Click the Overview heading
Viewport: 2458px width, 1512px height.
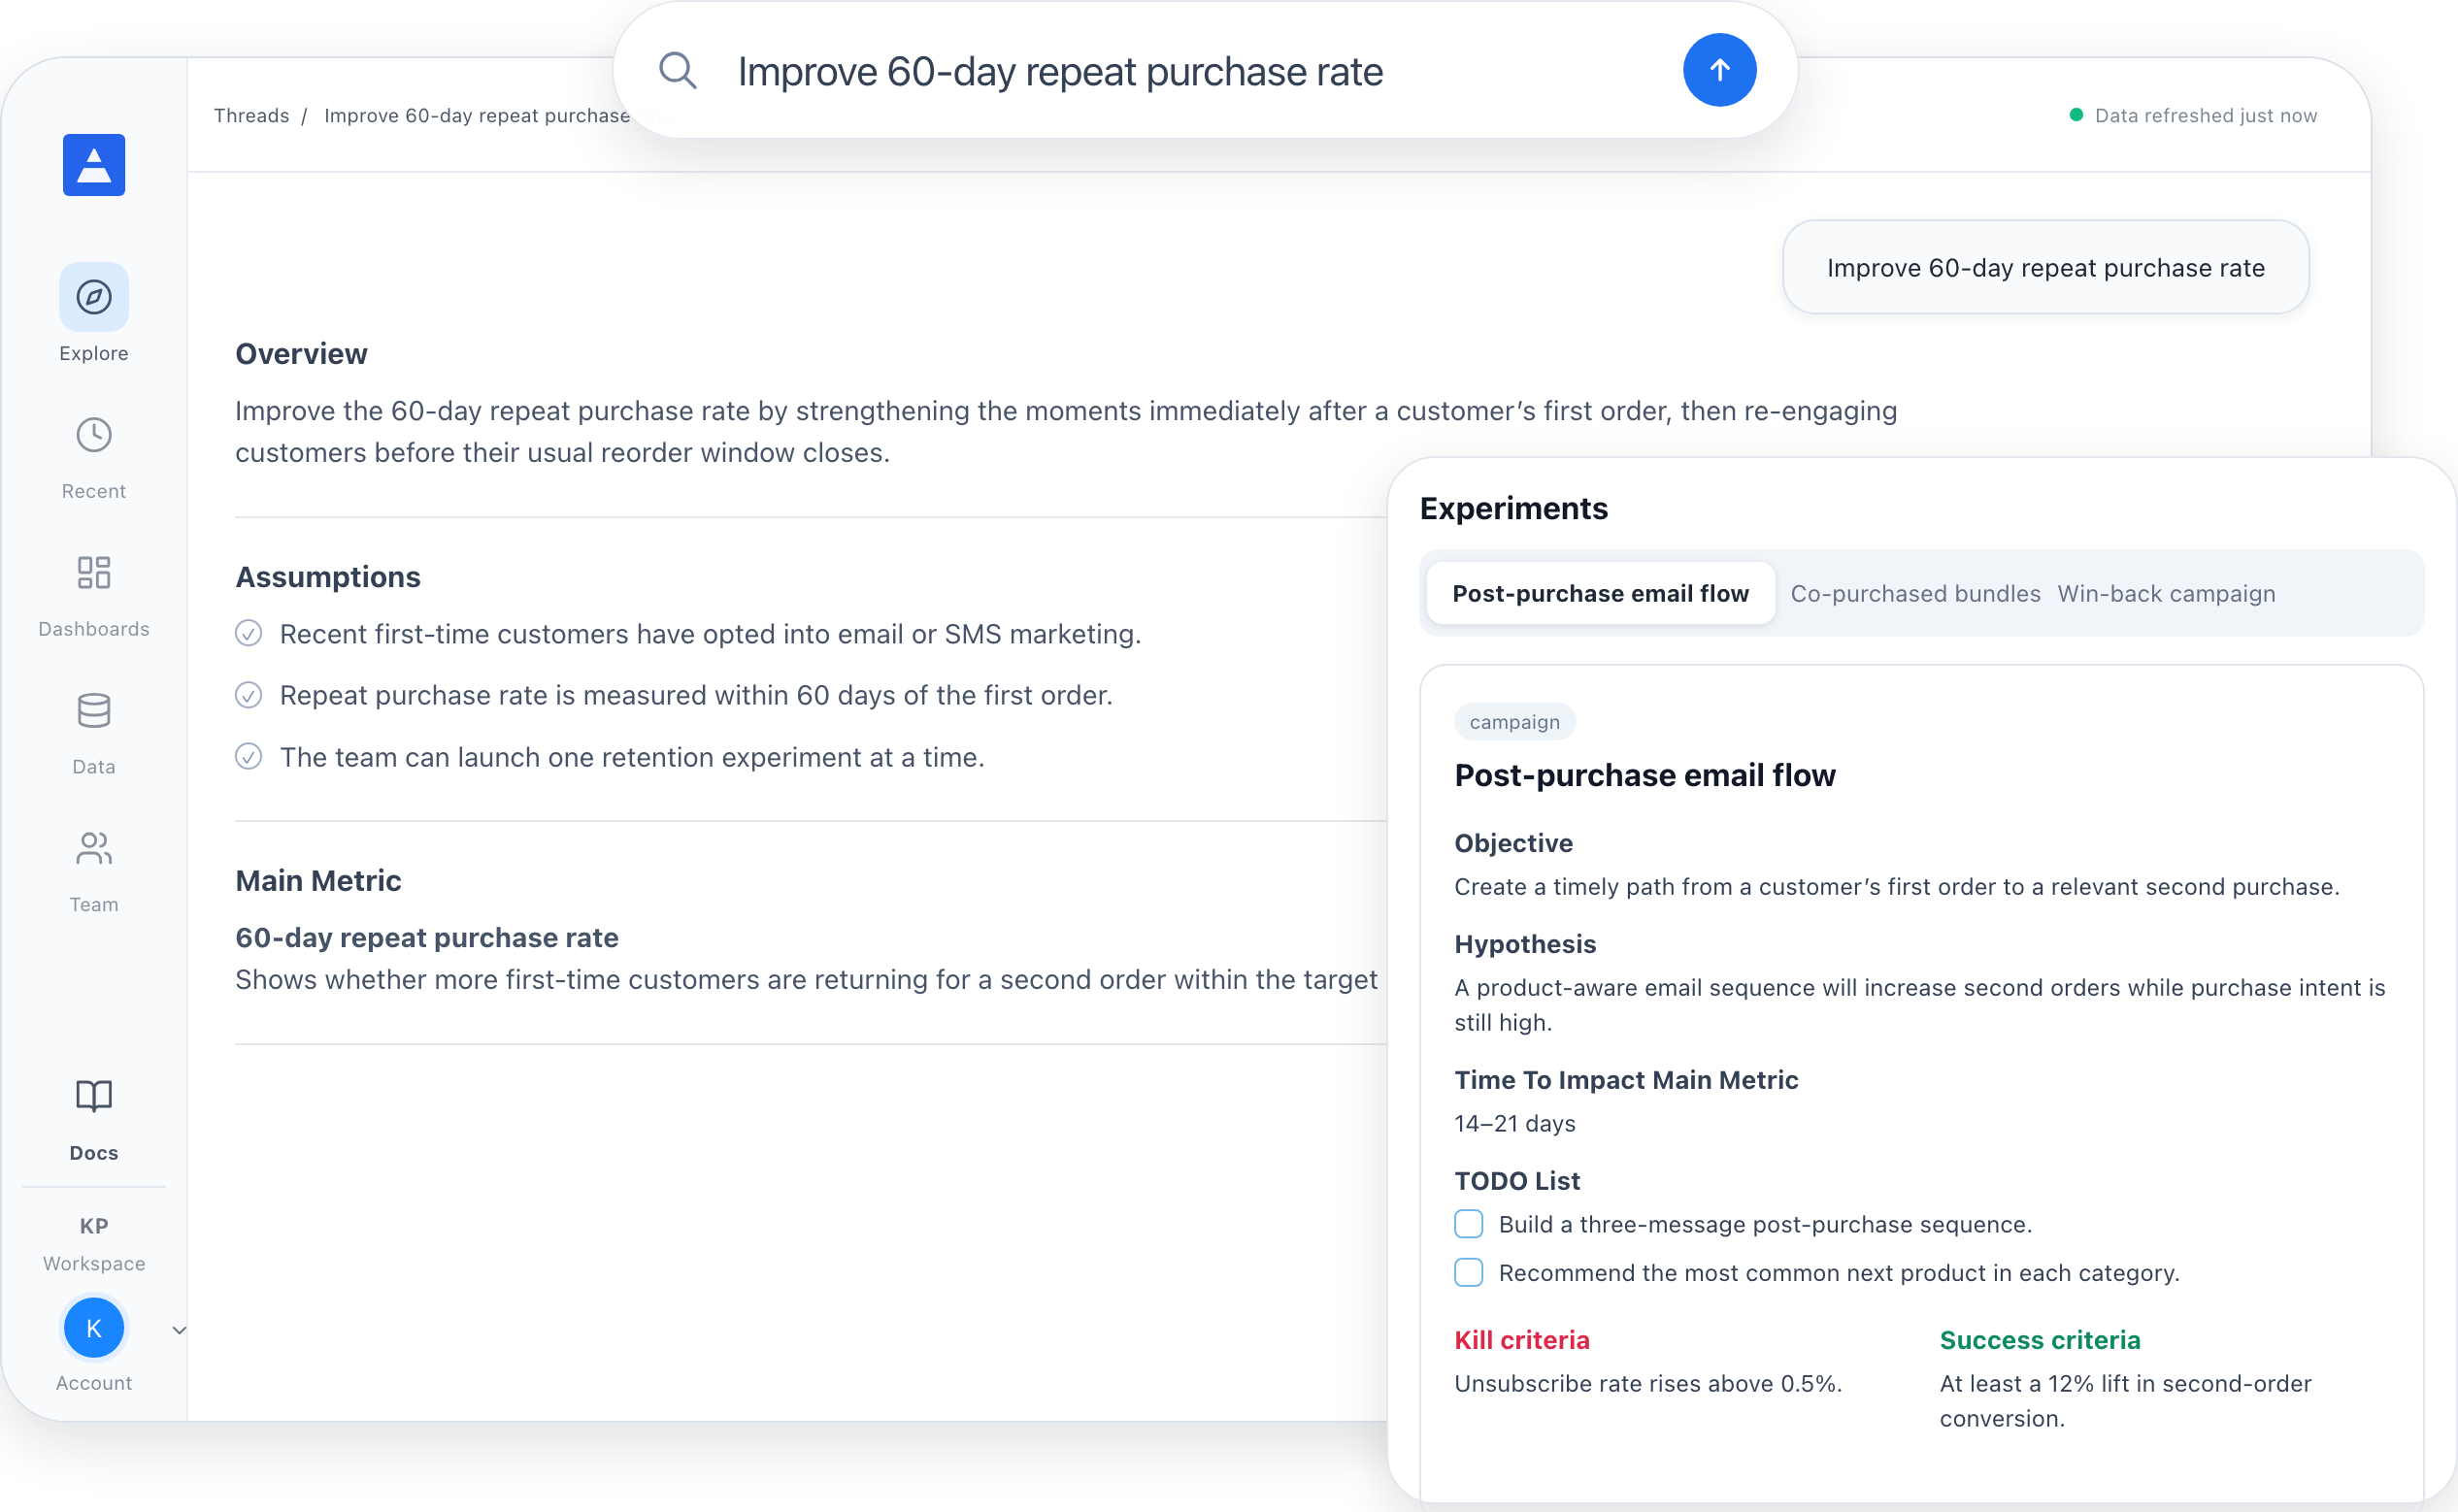301,354
